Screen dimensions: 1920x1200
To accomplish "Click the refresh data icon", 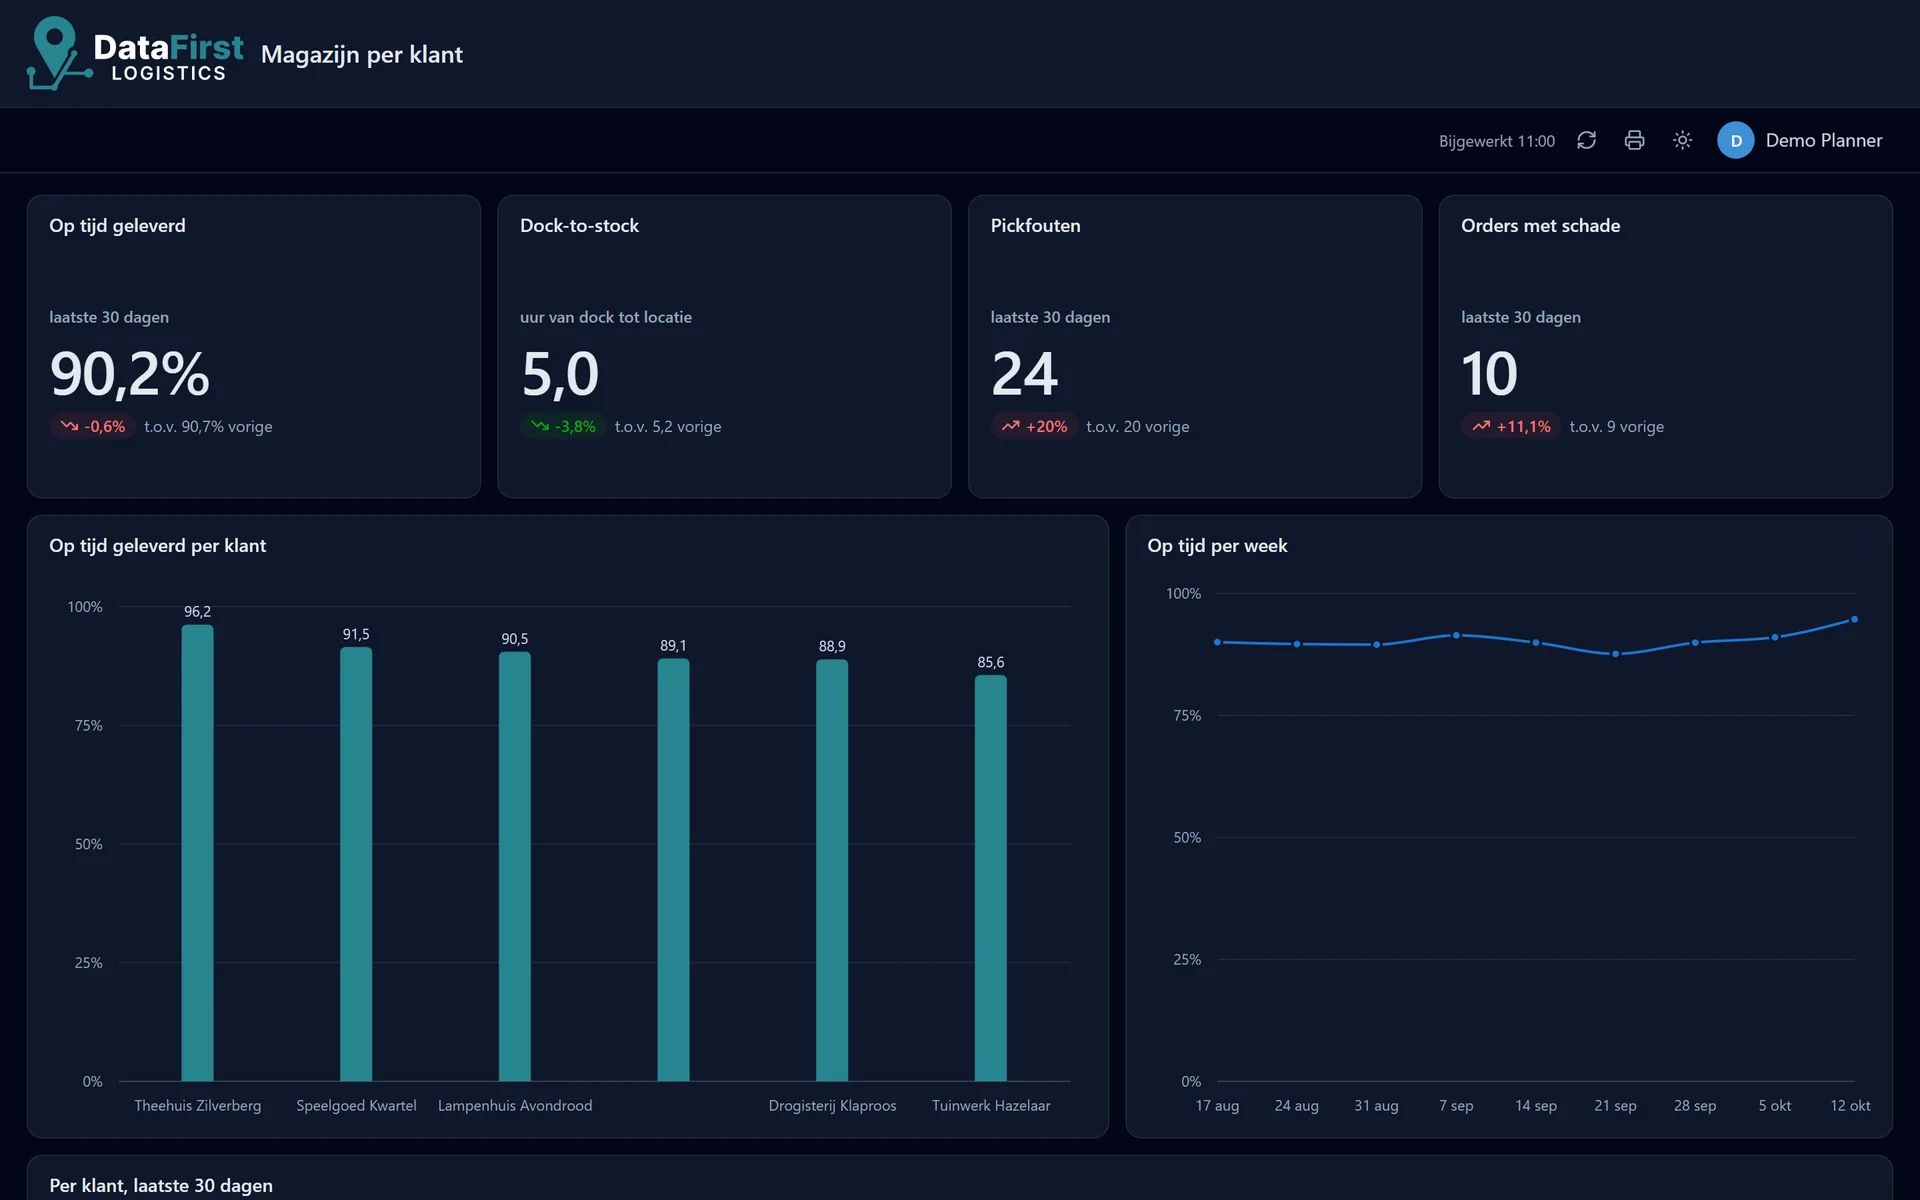I will click(x=1586, y=140).
